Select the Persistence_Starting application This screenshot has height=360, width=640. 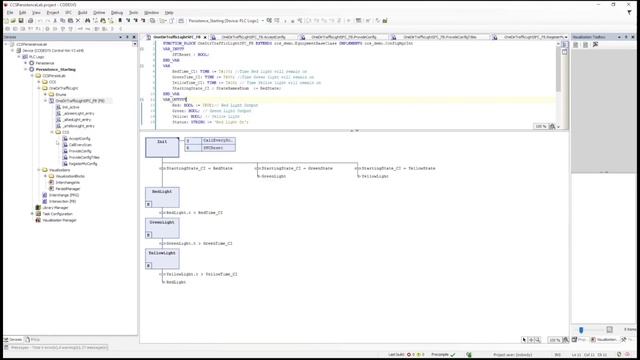coord(56,69)
